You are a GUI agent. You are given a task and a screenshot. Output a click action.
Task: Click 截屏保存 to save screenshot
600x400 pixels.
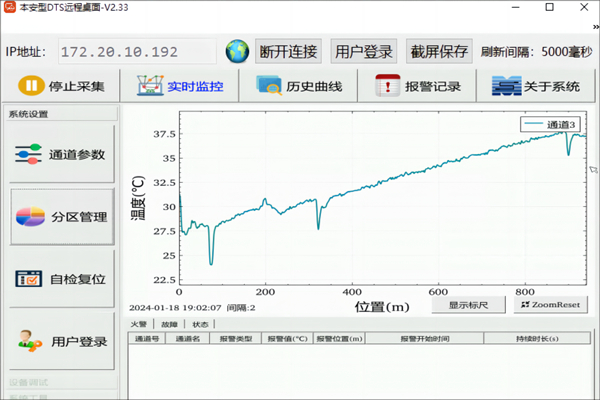pyautogui.click(x=439, y=51)
